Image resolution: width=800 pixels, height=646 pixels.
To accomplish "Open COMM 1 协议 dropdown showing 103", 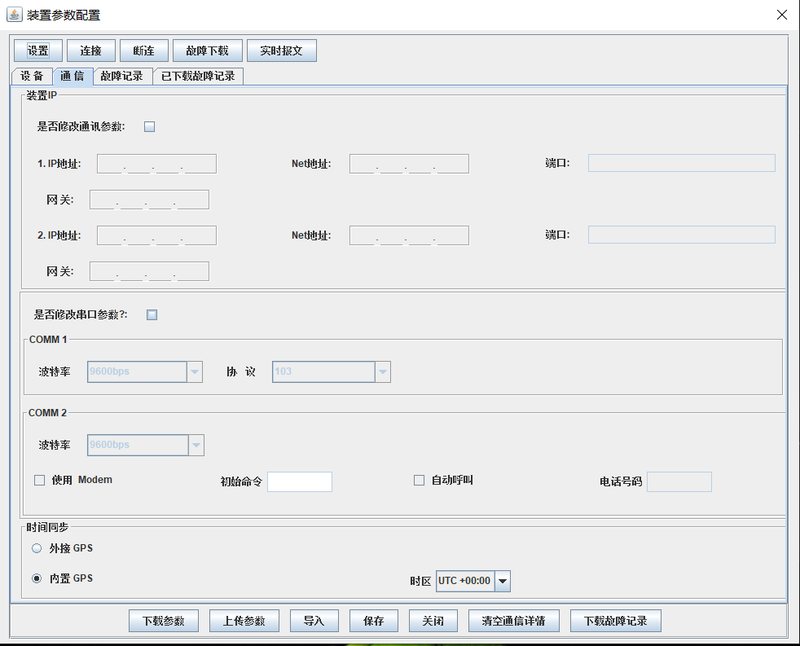I will pos(332,372).
